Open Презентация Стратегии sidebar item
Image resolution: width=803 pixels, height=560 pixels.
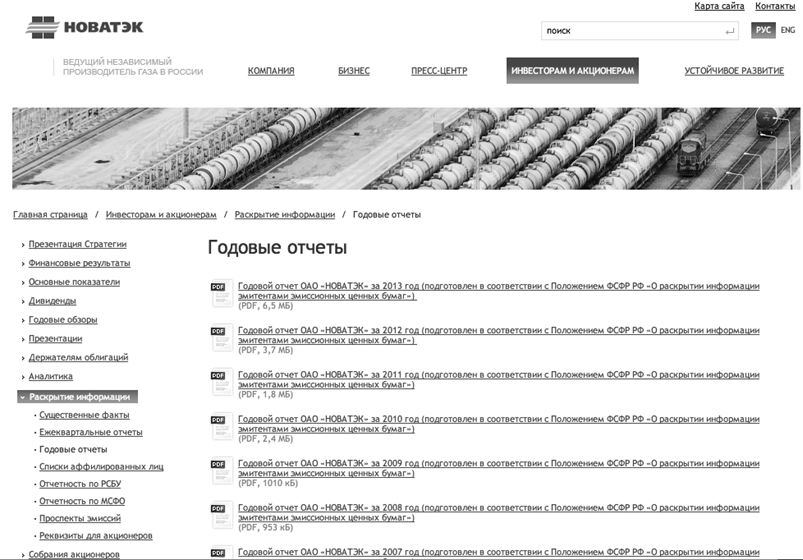77,244
